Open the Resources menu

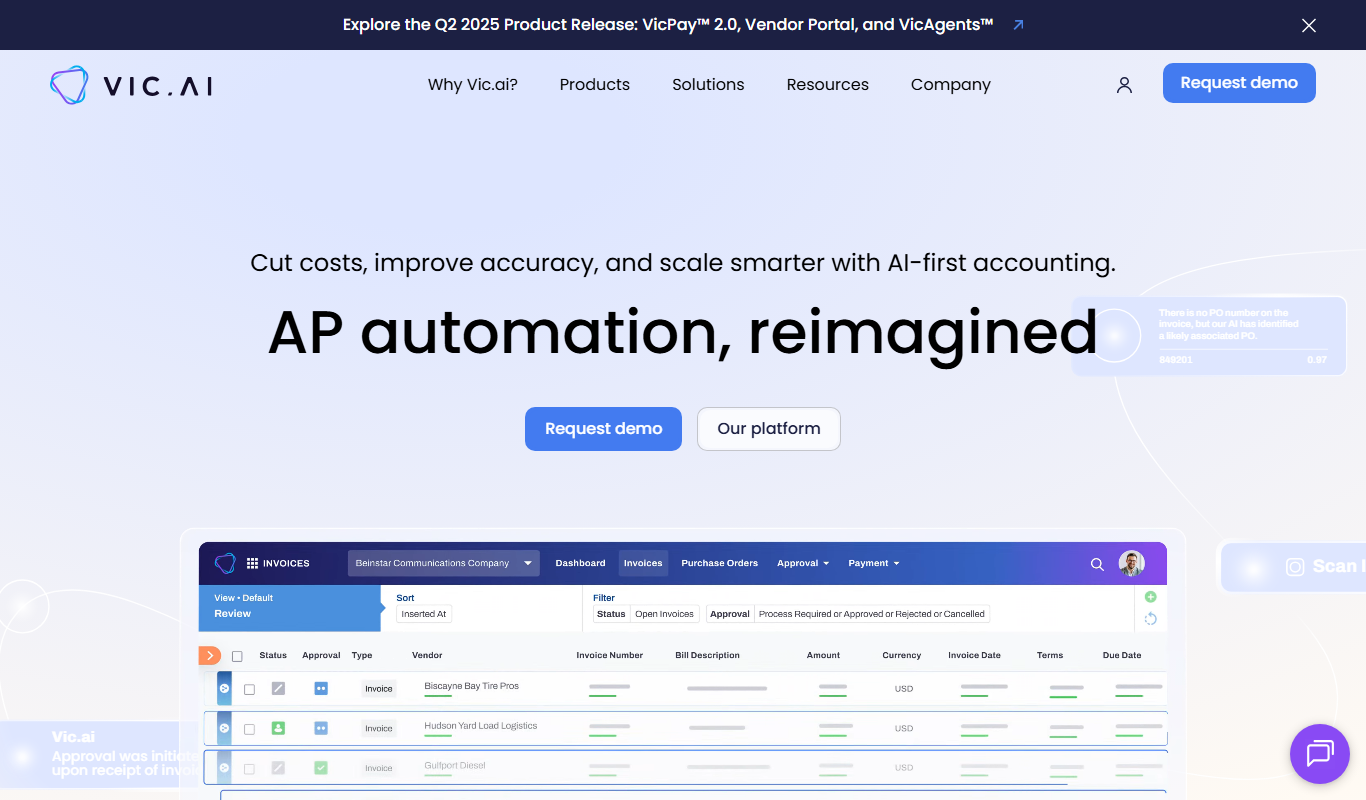(x=828, y=85)
